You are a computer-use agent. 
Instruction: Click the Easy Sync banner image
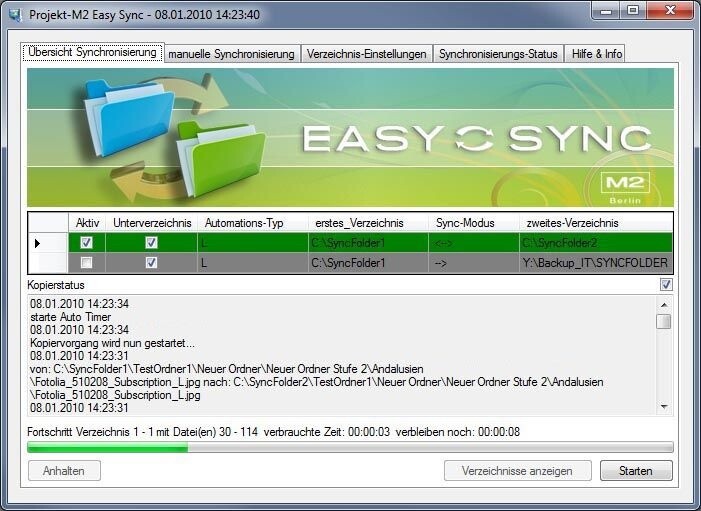(x=350, y=137)
